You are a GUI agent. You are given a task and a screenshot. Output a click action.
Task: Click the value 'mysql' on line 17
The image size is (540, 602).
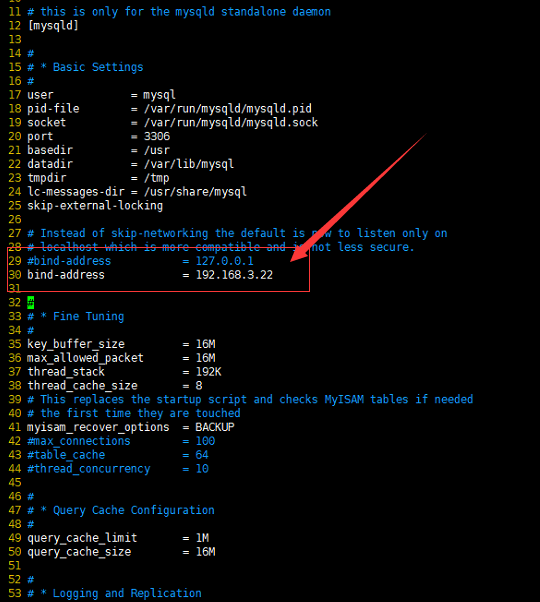(x=159, y=95)
